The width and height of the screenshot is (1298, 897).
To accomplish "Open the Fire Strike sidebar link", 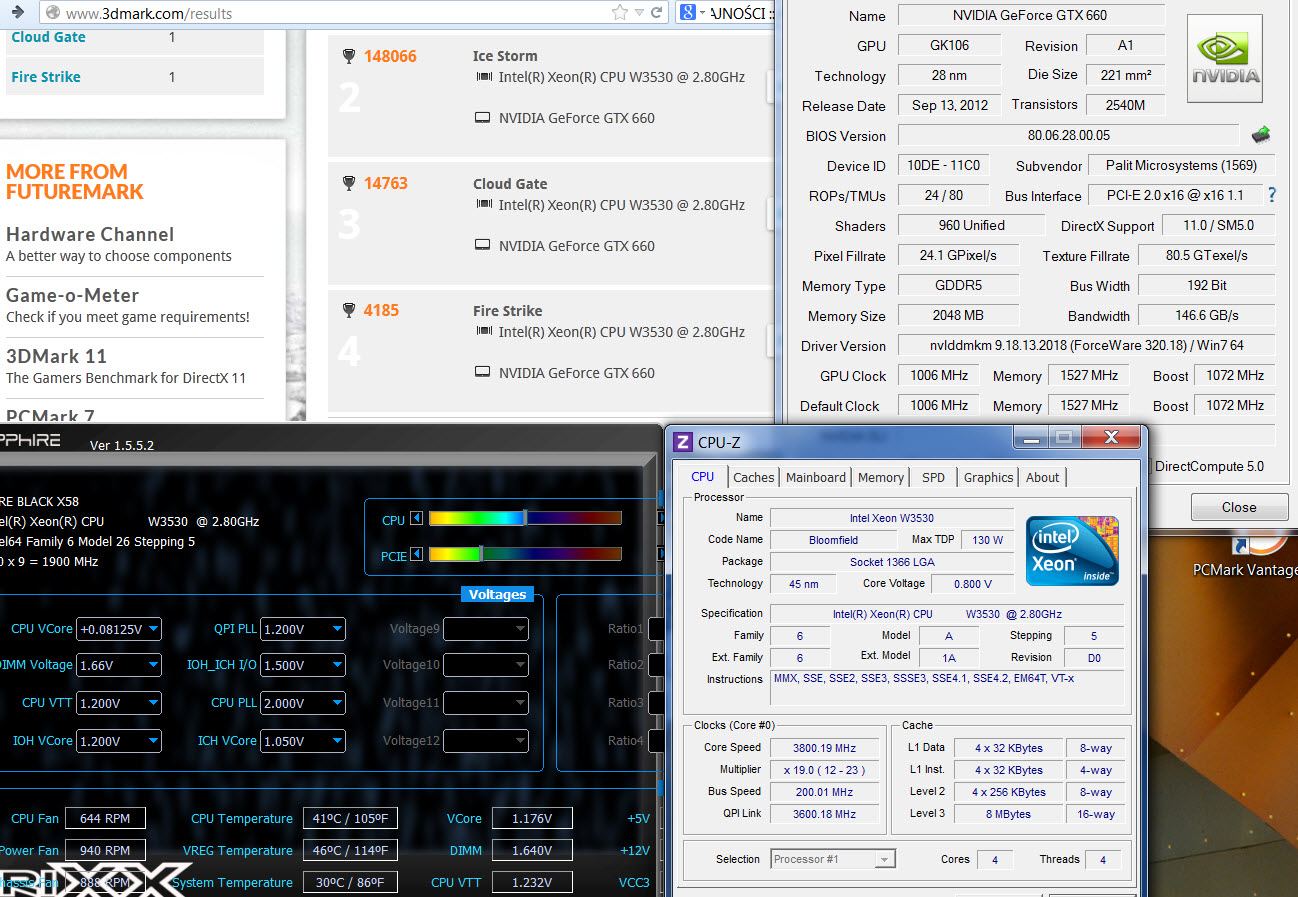I will tap(46, 77).
